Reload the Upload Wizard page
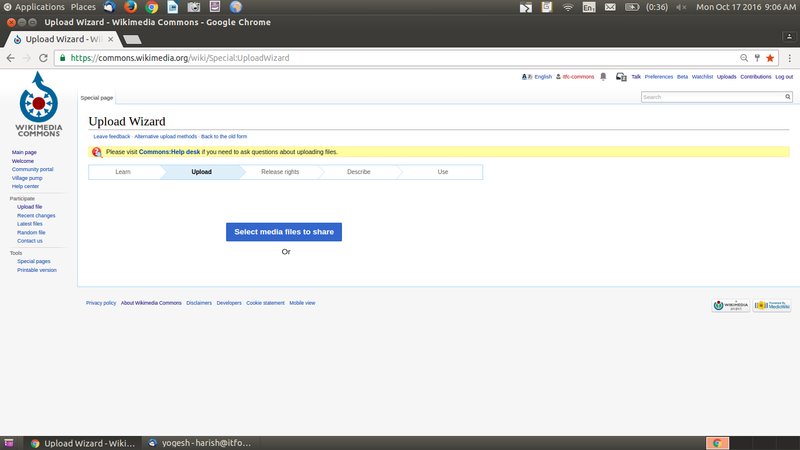 [x=43, y=58]
